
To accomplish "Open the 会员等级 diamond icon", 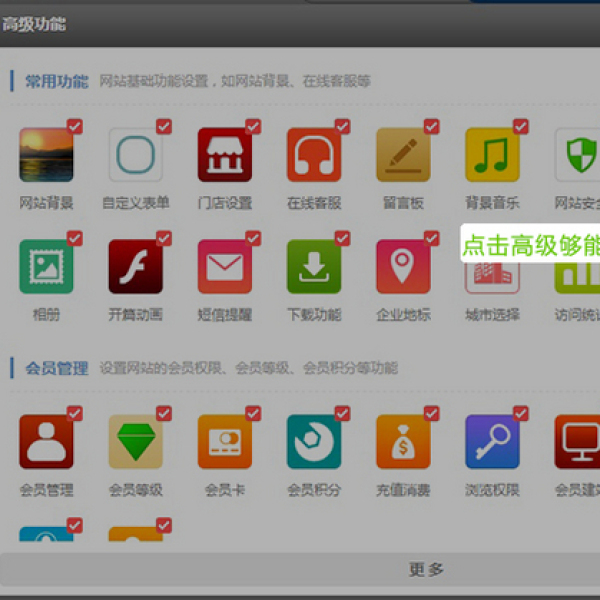I will [135, 442].
